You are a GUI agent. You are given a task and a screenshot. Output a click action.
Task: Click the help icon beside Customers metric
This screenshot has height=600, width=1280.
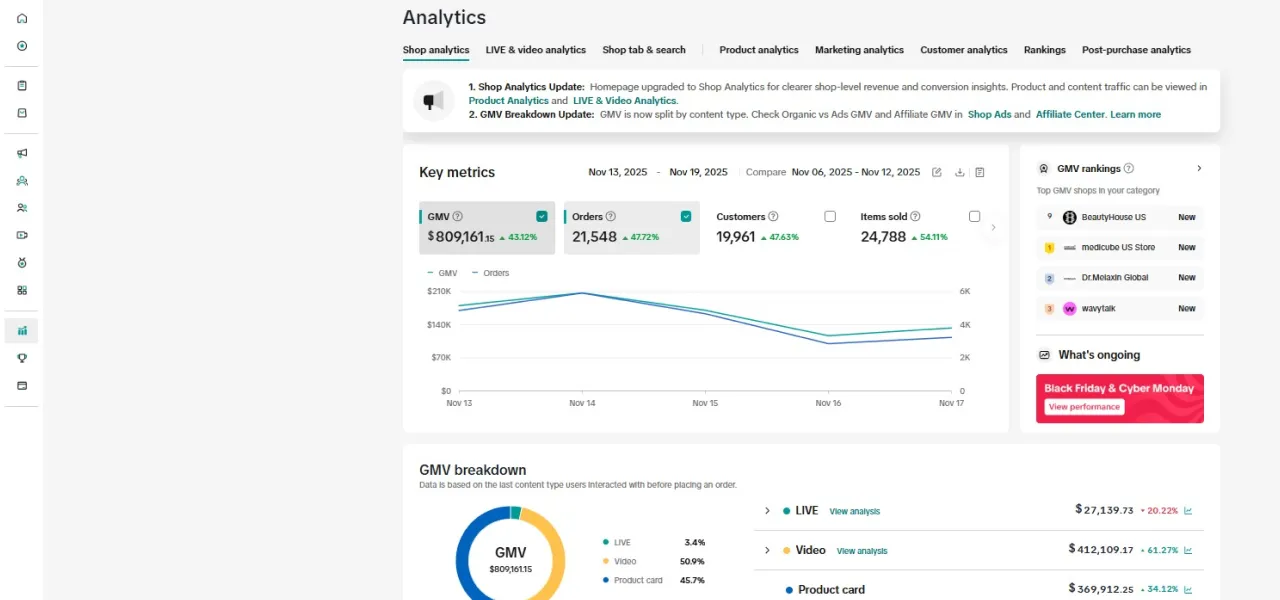point(773,217)
